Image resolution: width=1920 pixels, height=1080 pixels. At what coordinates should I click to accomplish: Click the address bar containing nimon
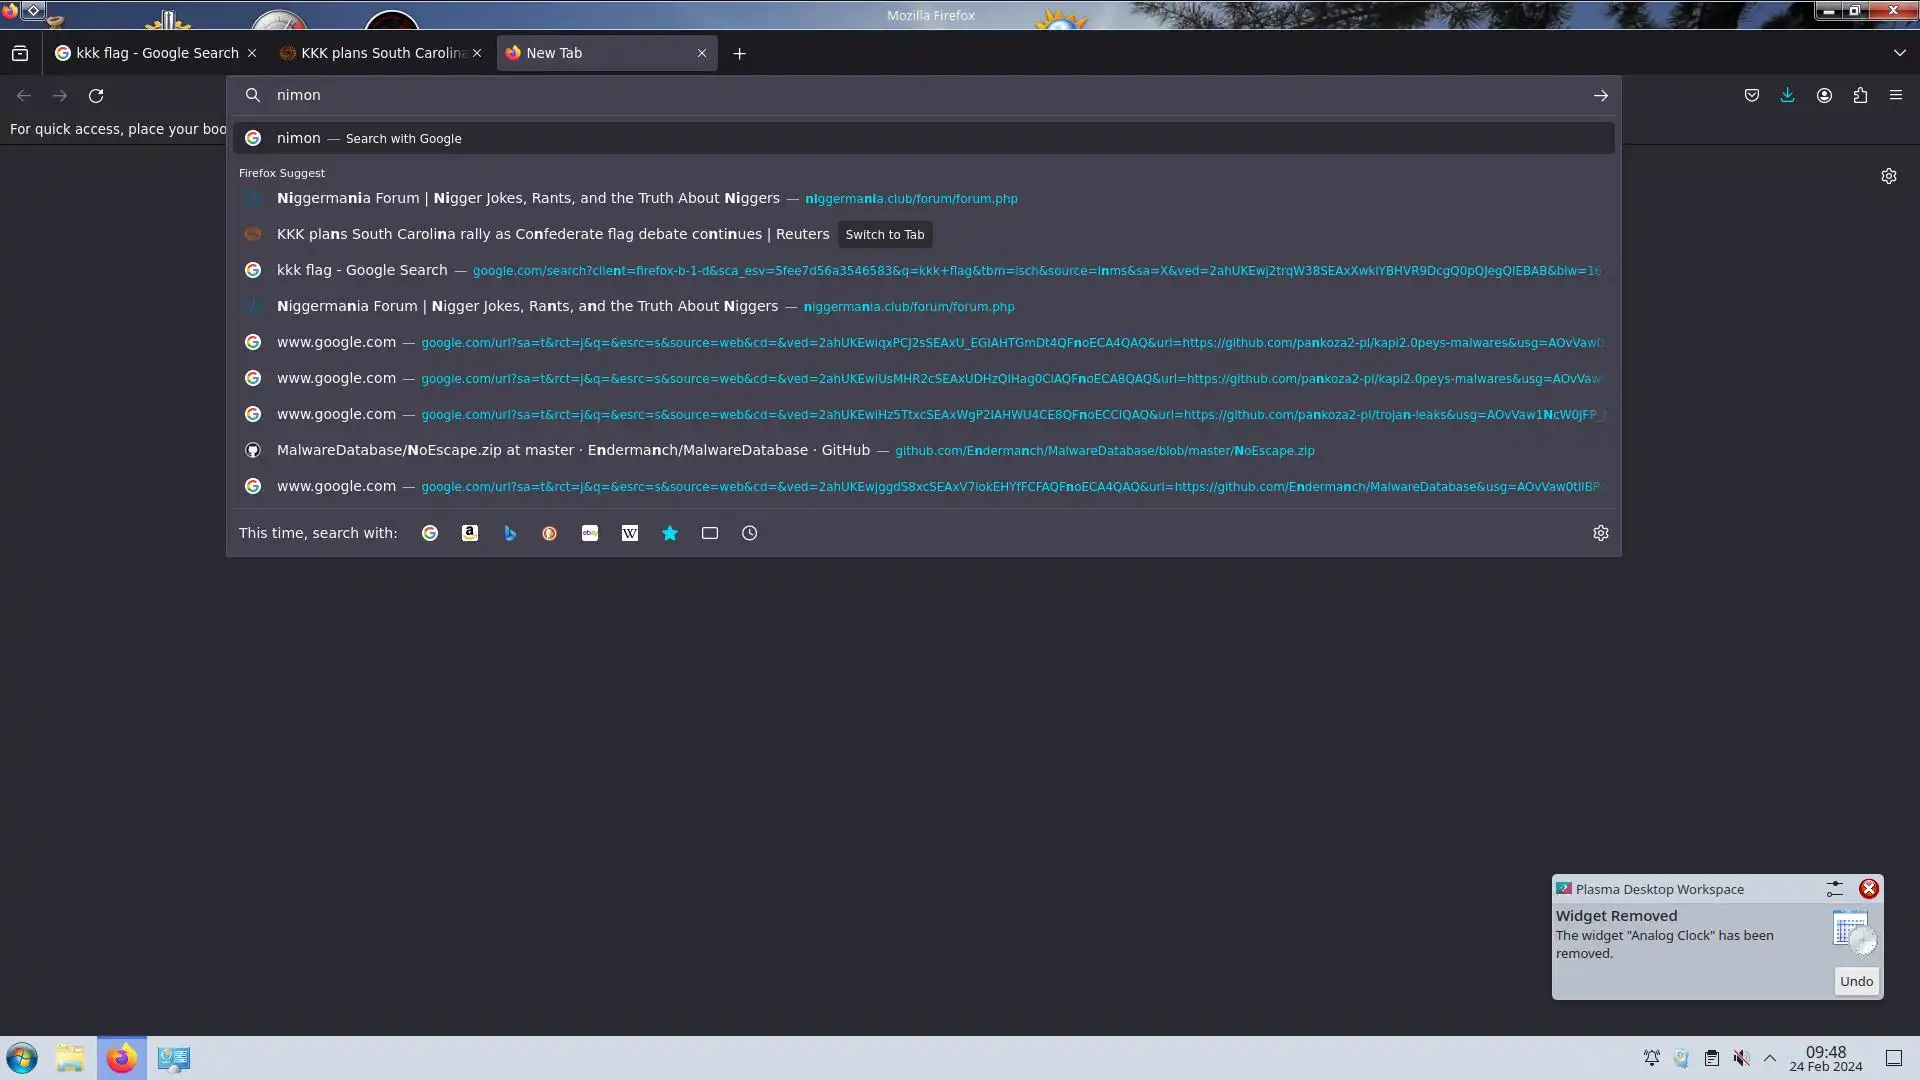tap(900, 95)
